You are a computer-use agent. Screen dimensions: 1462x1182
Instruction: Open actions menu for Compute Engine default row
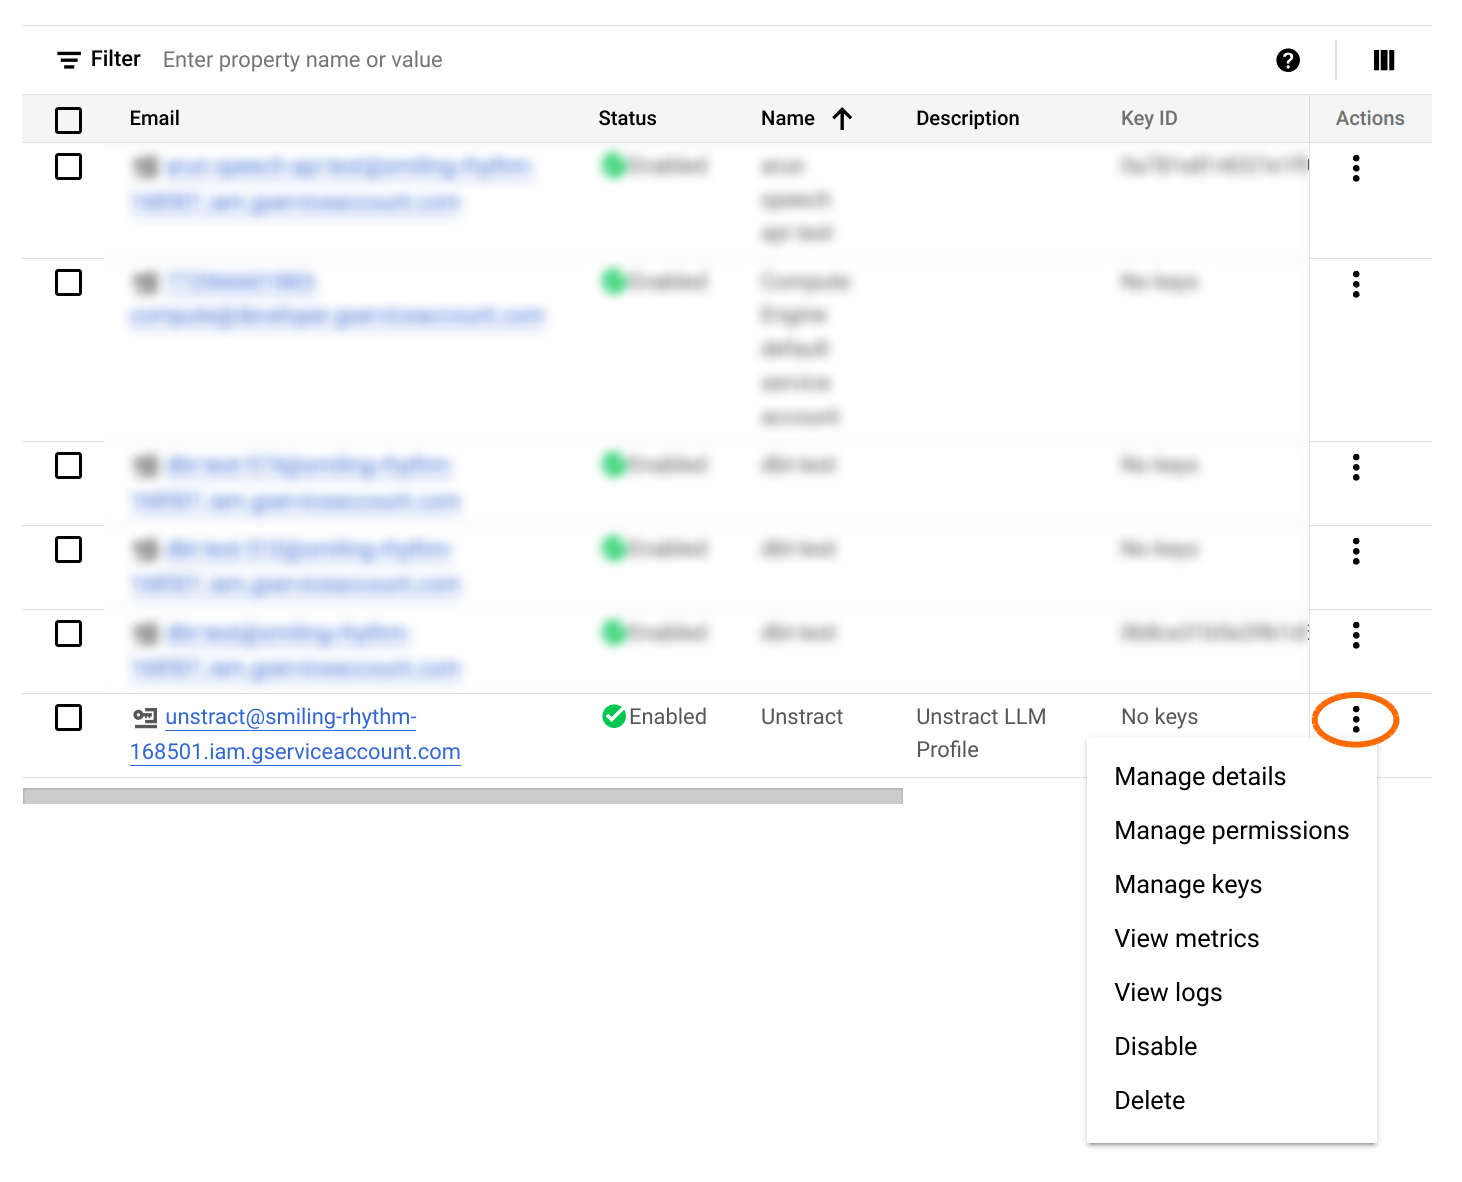(1356, 284)
